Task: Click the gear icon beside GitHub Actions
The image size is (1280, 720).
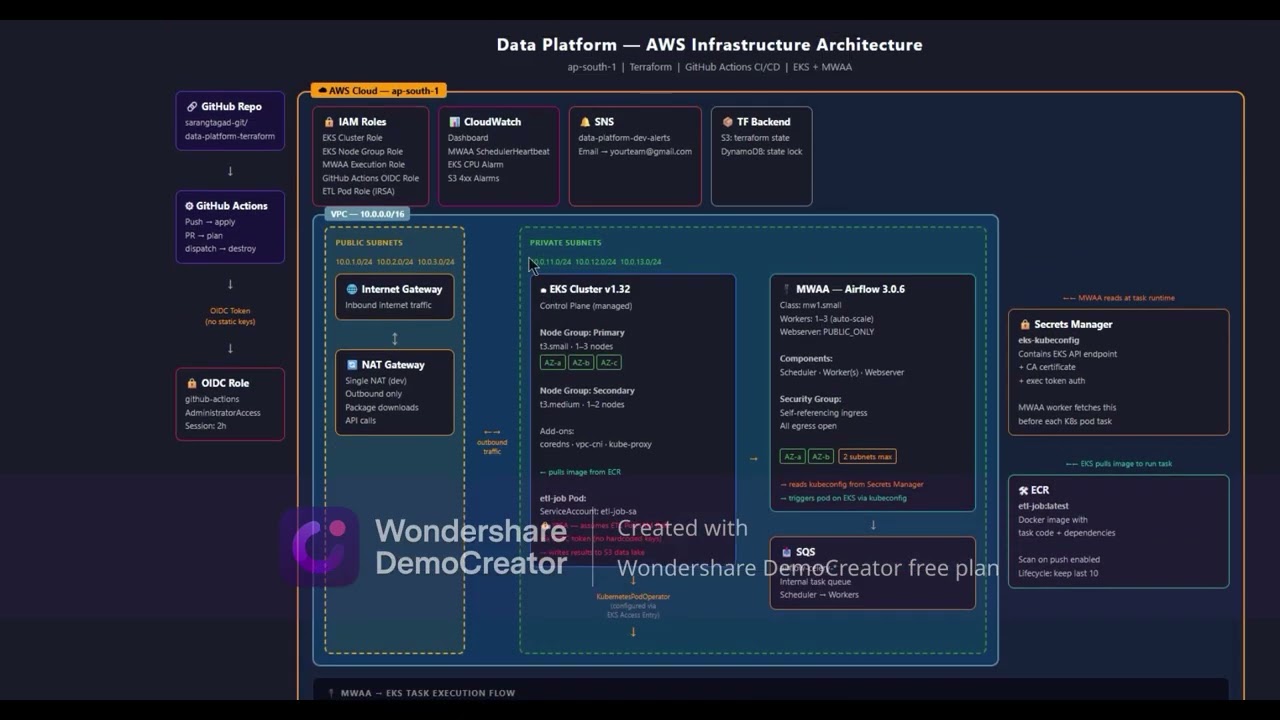Action: pyautogui.click(x=190, y=206)
